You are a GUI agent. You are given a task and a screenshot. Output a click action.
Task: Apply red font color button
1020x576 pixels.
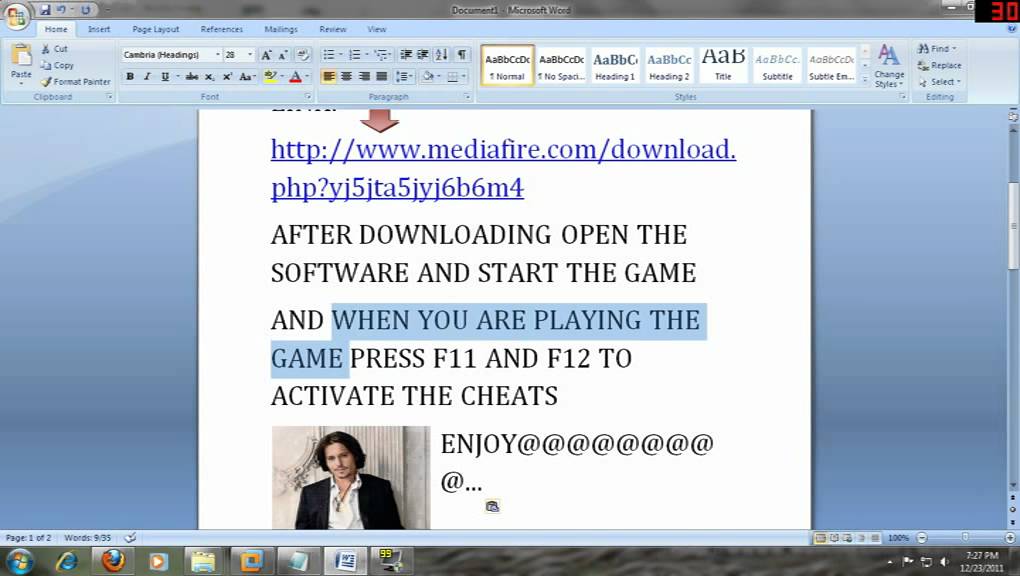tap(295, 77)
